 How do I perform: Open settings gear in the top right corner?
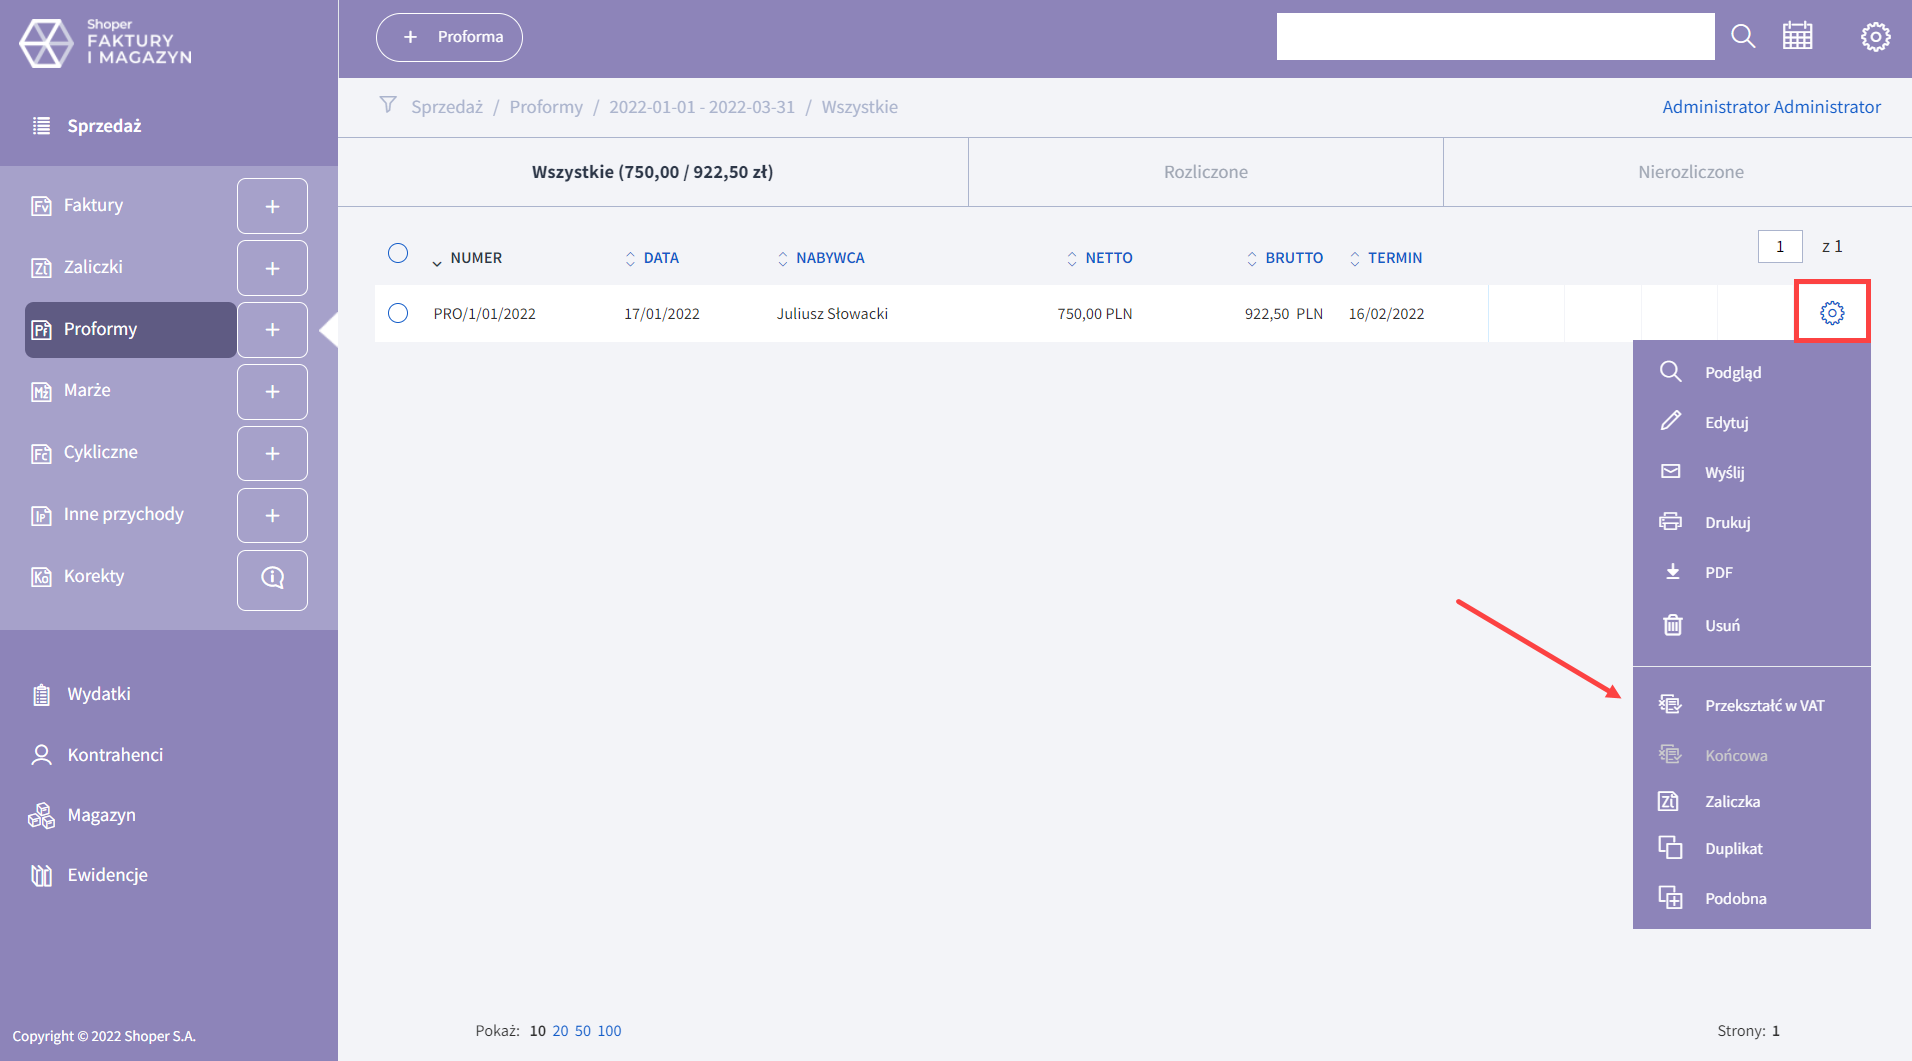pyautogui.click(x=1875, y=37)
